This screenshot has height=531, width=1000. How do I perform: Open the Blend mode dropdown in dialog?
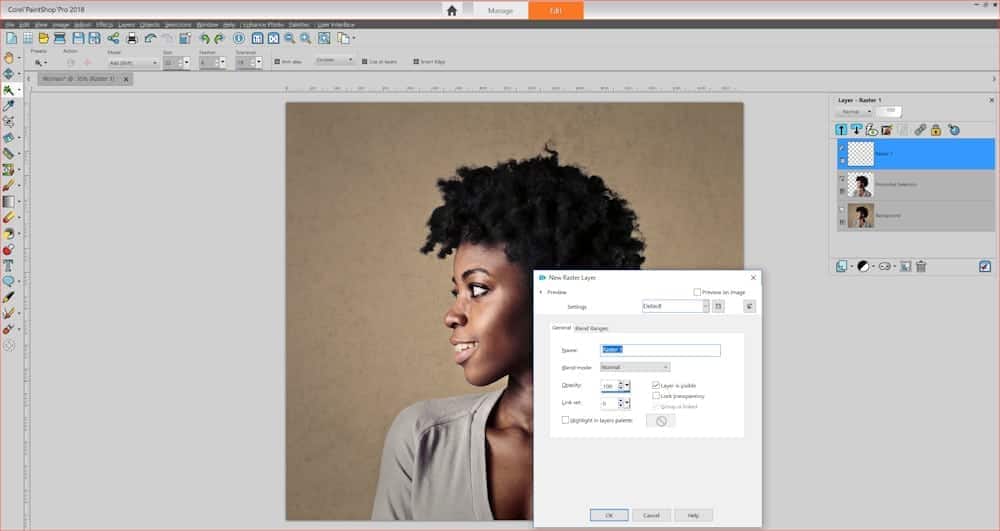(635, 367)
